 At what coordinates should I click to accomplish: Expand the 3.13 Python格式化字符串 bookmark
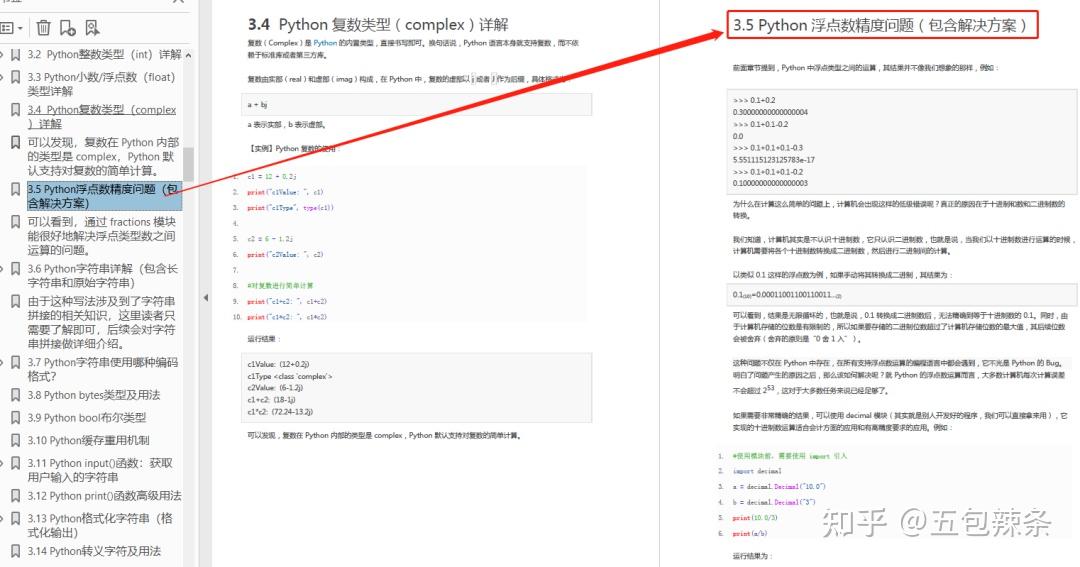[3, 518]
